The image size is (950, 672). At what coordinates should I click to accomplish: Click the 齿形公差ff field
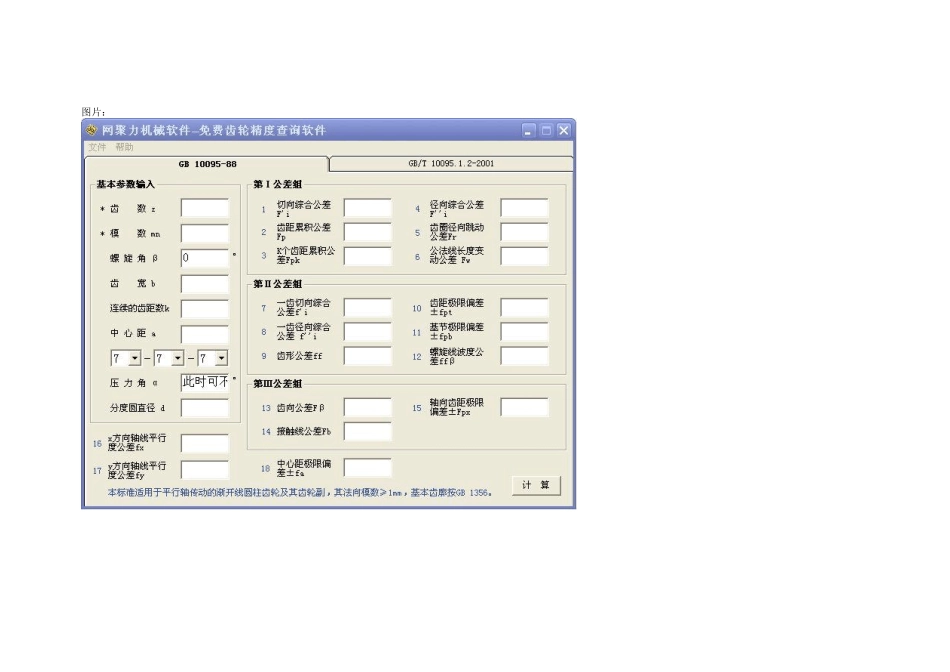pyautogui.click(x=368, y=356)
